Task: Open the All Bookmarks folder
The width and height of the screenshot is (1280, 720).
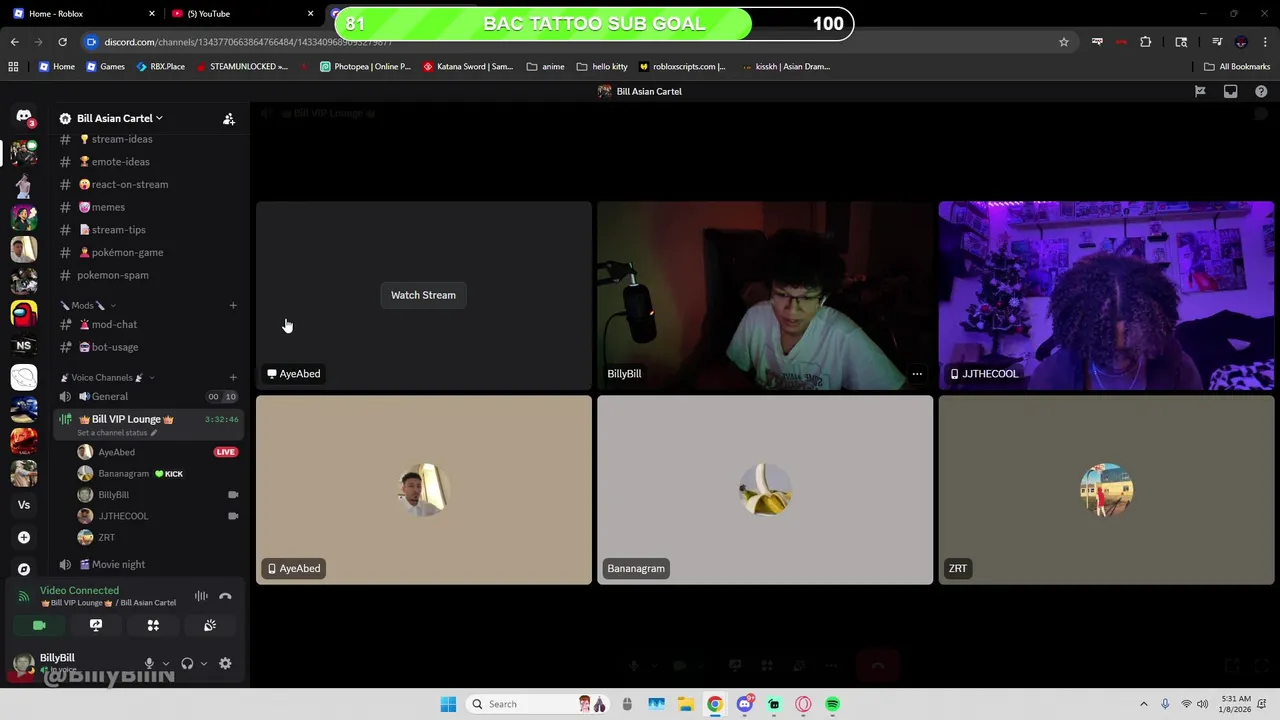Action: pyautogui.click(x=1237, y=67)
